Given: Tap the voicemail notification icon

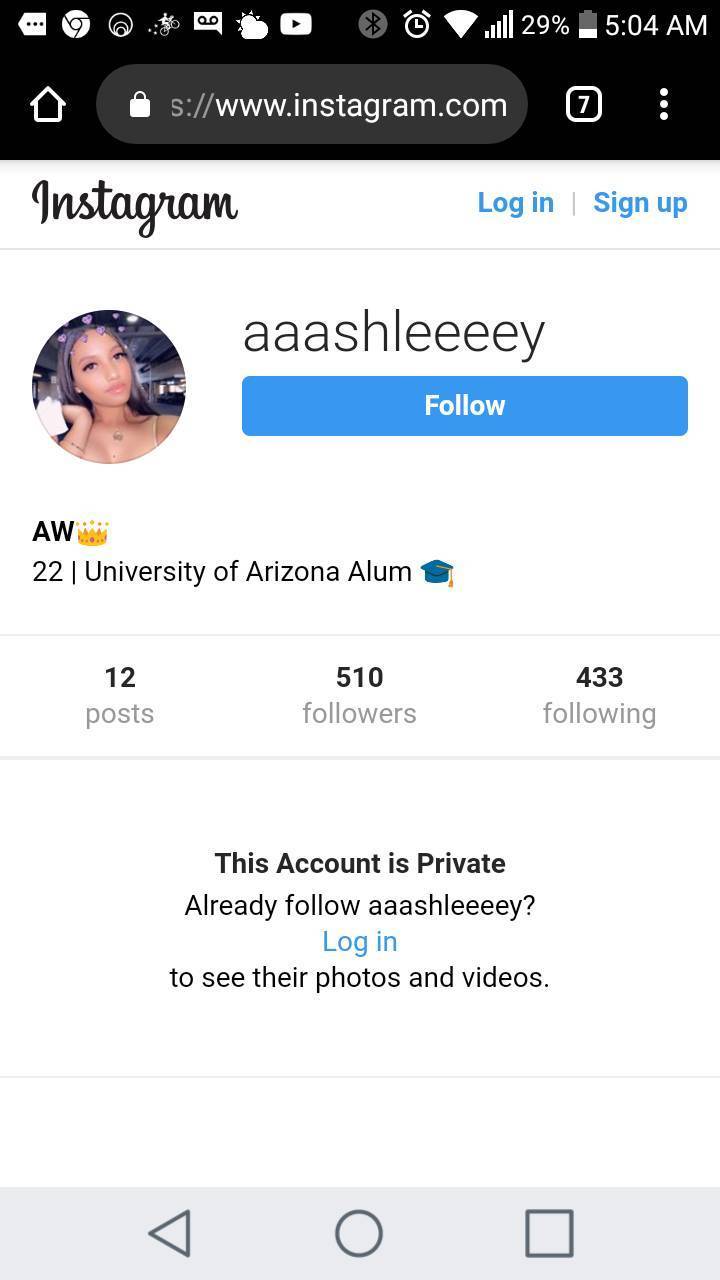Looking at the screenshot, I should (x=208, y=23).
